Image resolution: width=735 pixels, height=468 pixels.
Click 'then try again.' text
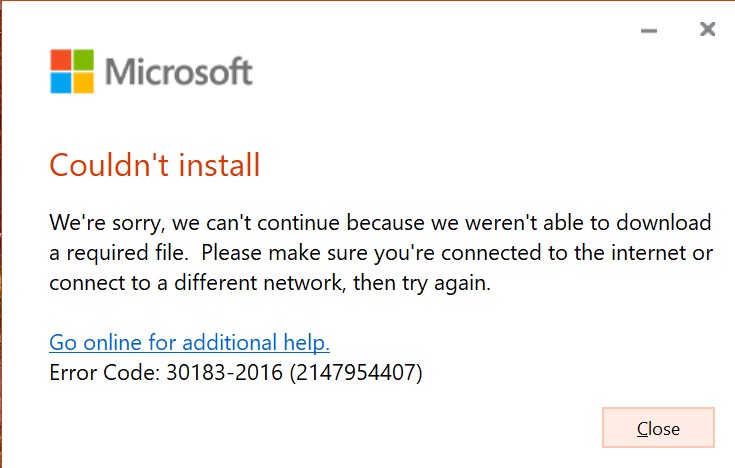click(x=422, y=283)
